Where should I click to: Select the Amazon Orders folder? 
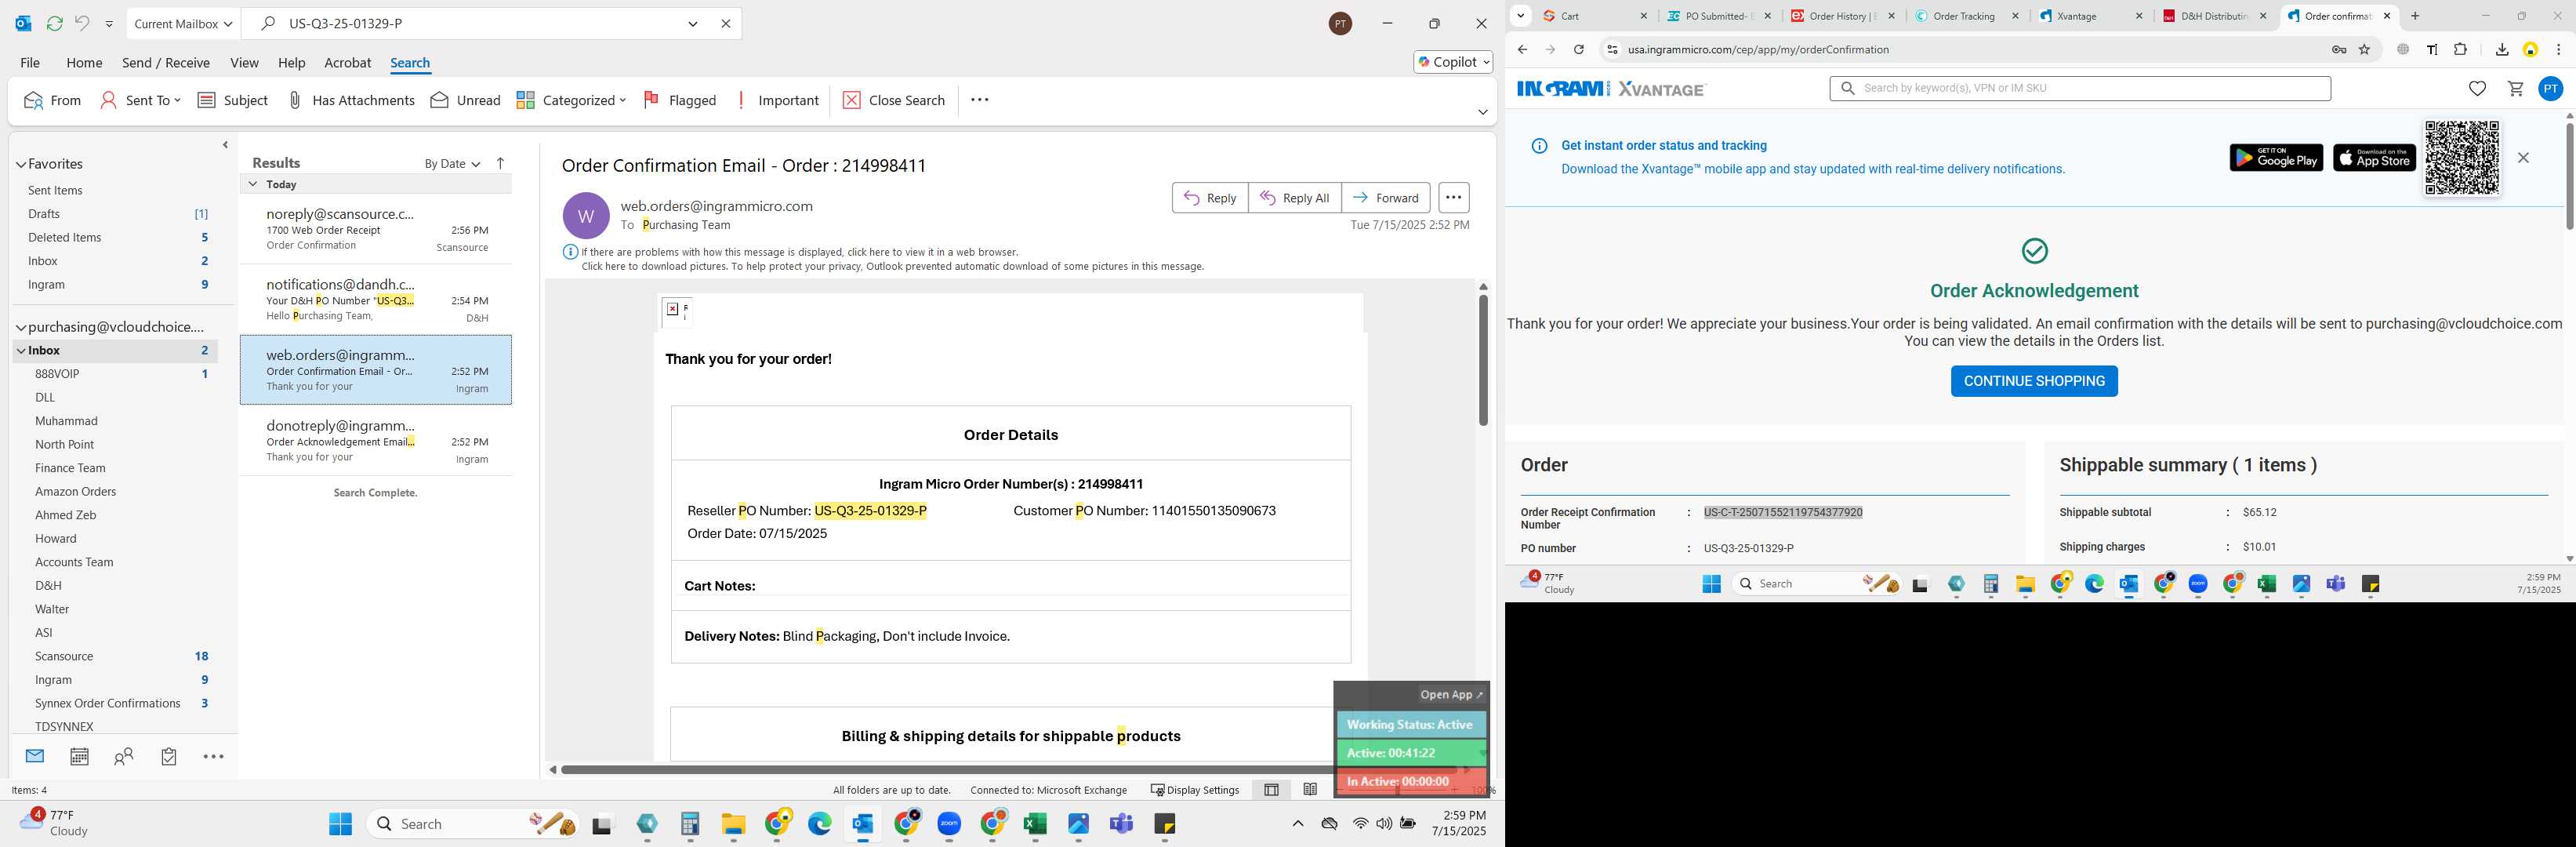(x=75, y=491)
